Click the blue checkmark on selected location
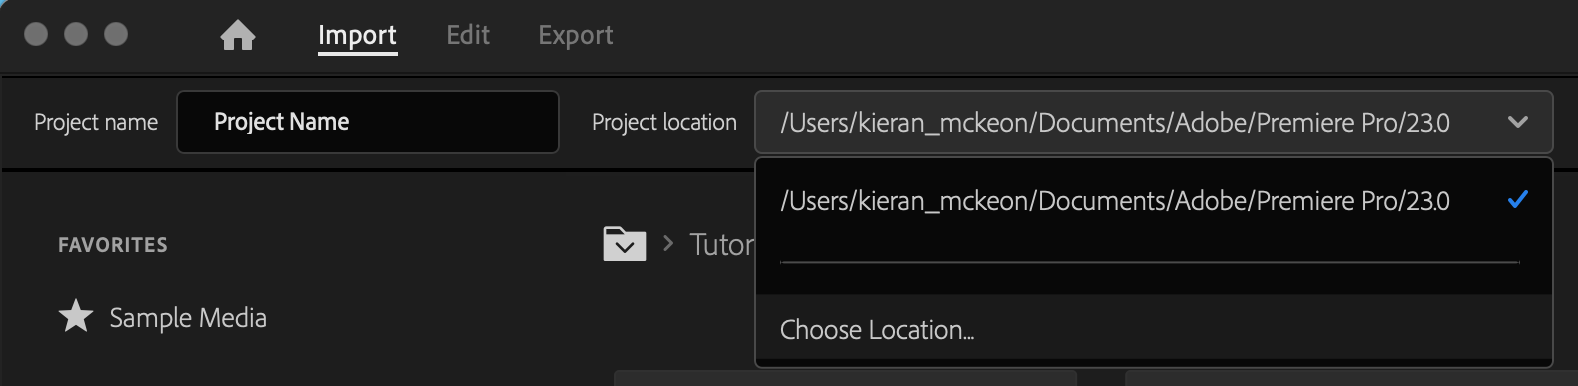The image size is (1578, 386). tap(1517, 200)
